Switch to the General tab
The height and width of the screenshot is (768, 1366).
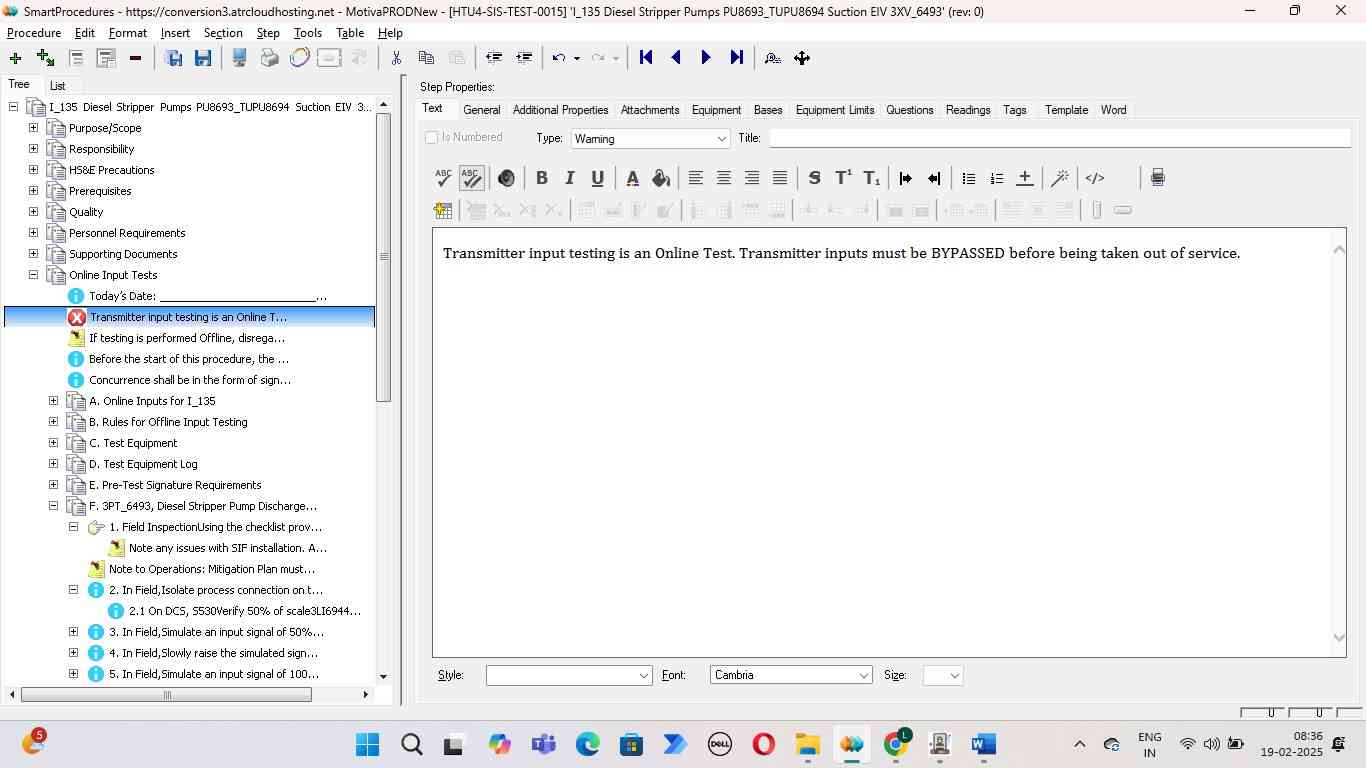coord(481,110)
